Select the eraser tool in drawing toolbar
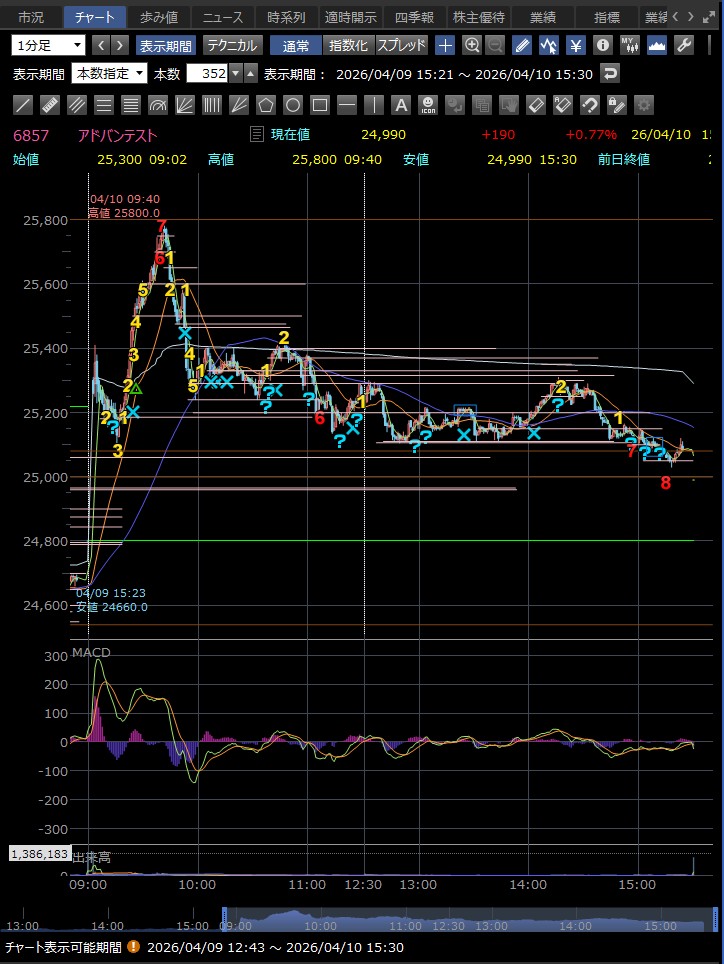 click(536, 105)
